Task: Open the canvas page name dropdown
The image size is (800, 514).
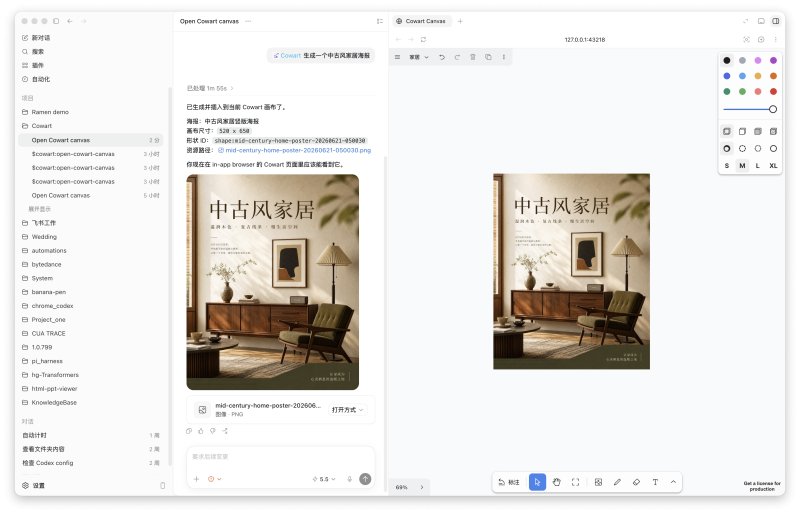Action: click(x=419, y=57)
